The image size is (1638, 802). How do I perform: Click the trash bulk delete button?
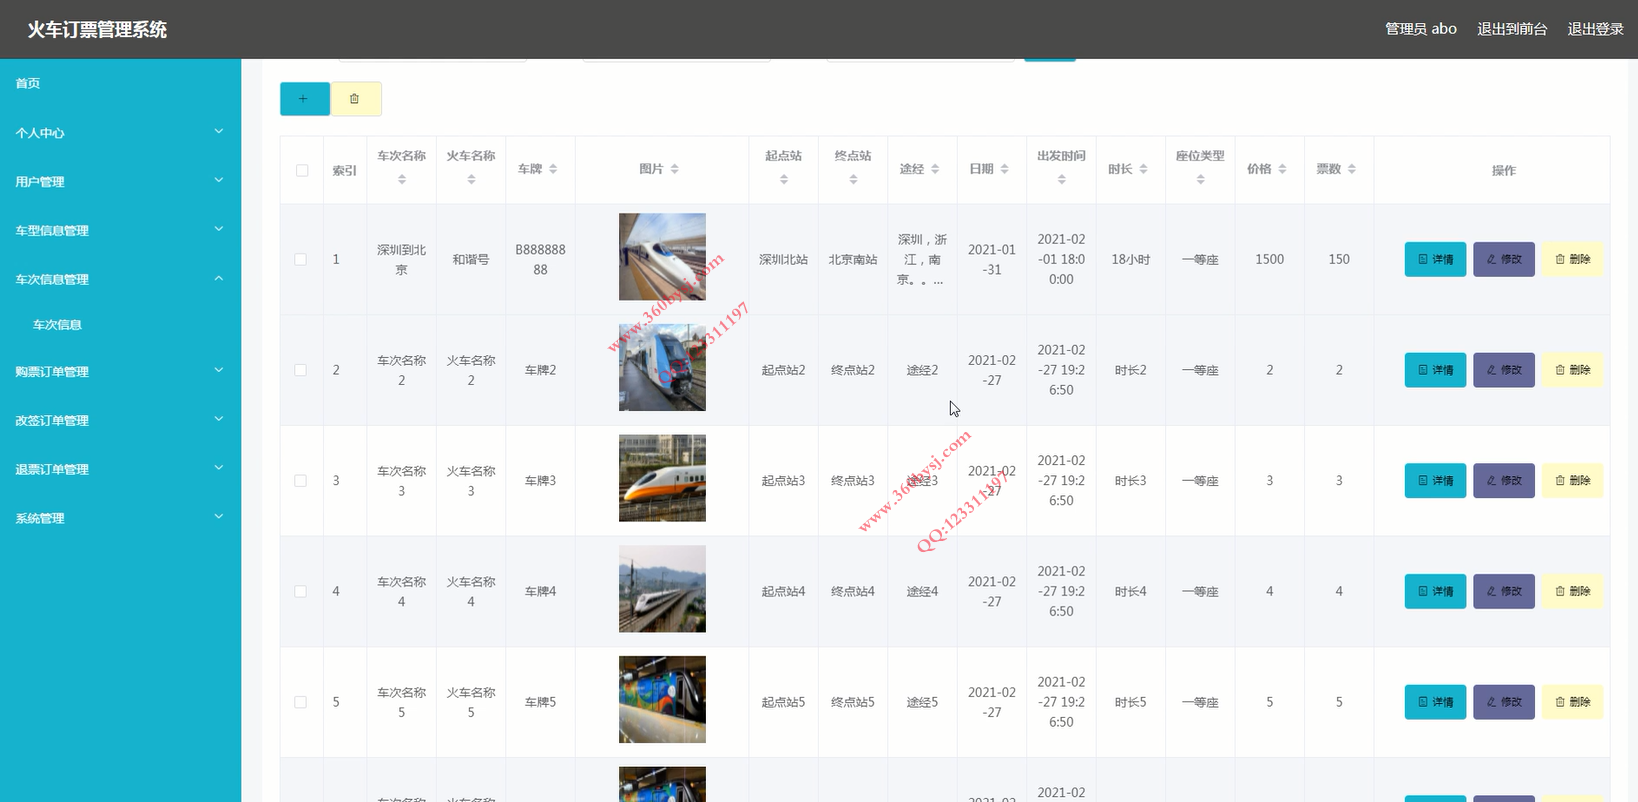point(356,99)
